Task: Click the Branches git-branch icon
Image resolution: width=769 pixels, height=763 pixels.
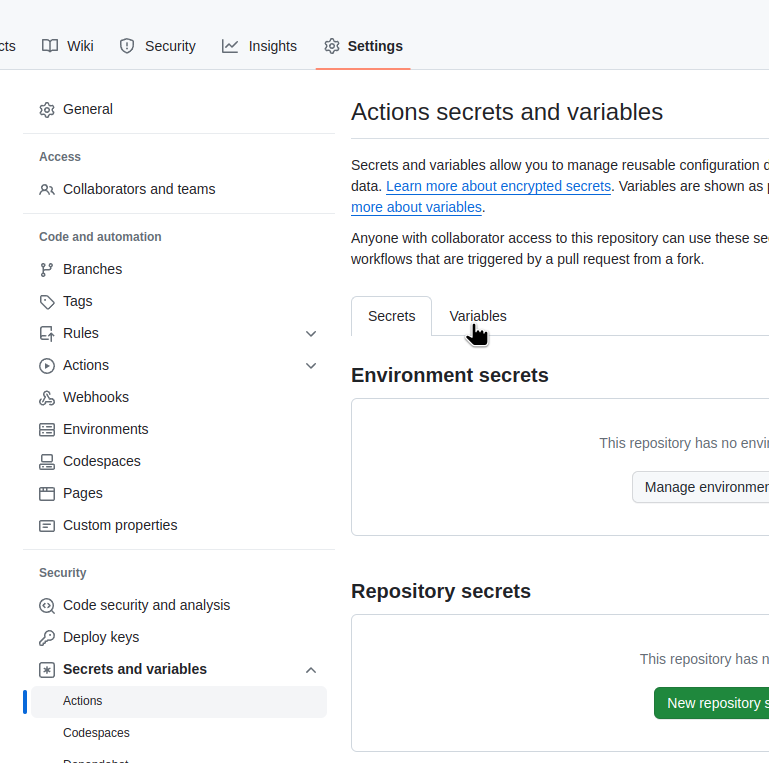Action: [x=47, y=270]
